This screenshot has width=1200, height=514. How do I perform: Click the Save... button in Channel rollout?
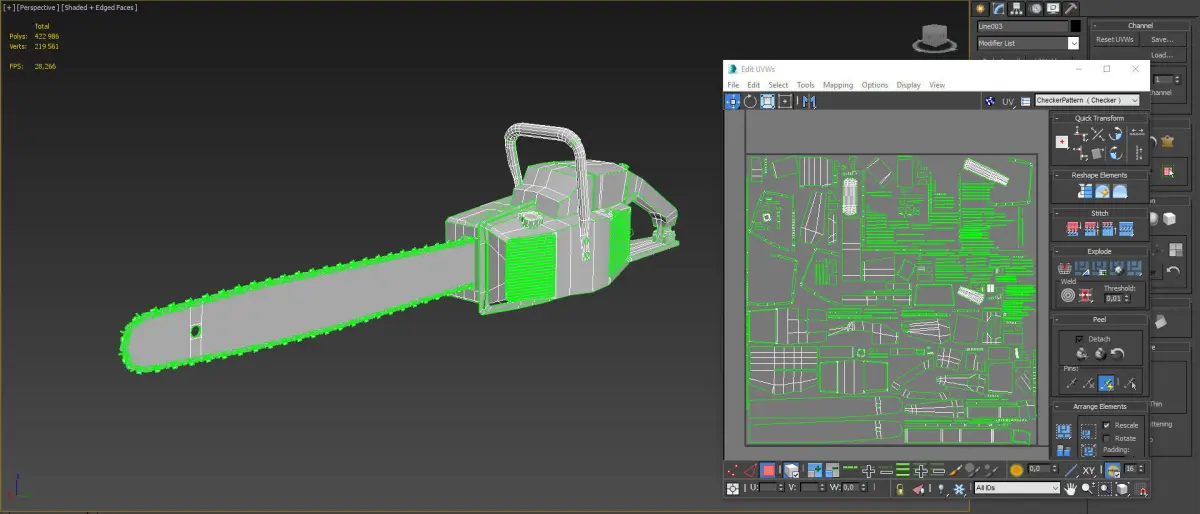tap(1161, 40)
